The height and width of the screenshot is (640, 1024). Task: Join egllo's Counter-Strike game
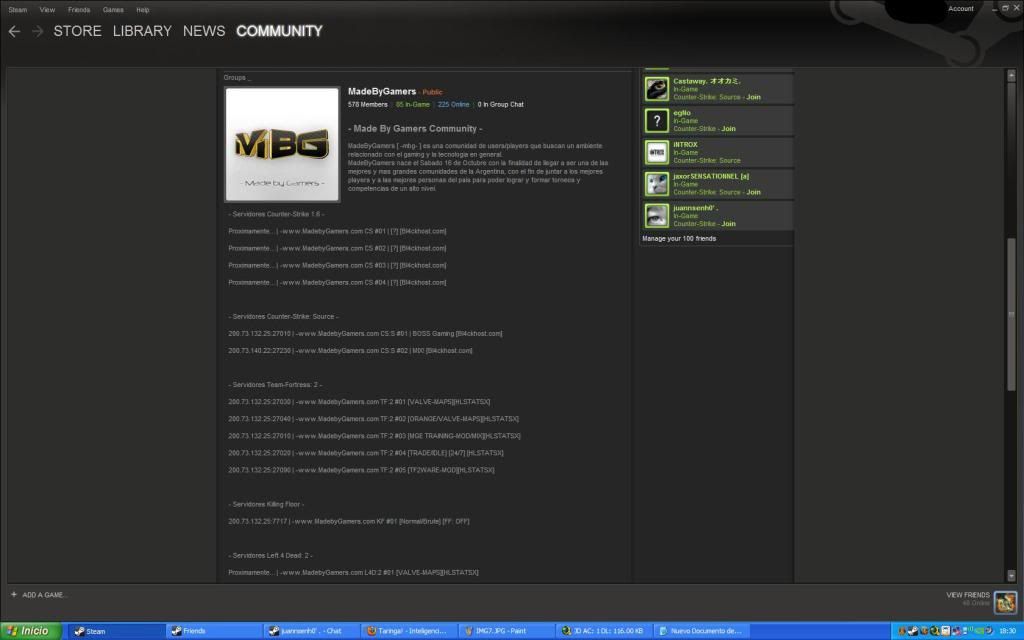[x=728, y=129]
